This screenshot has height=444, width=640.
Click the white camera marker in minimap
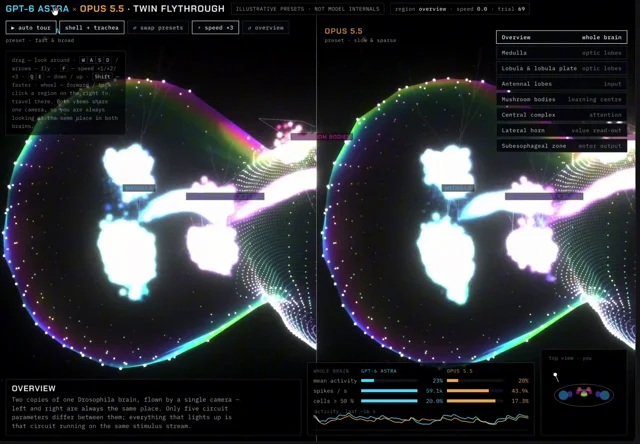coord(556,374)
